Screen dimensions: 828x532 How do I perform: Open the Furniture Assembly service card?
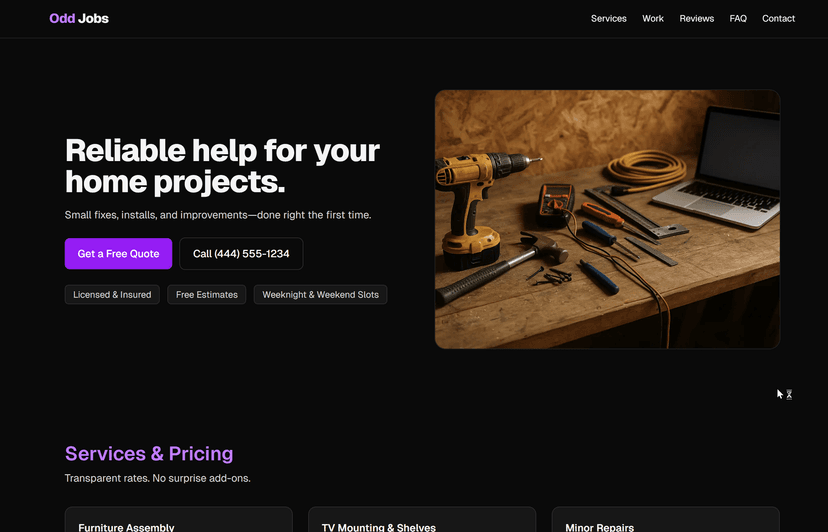tap(178, 520)
